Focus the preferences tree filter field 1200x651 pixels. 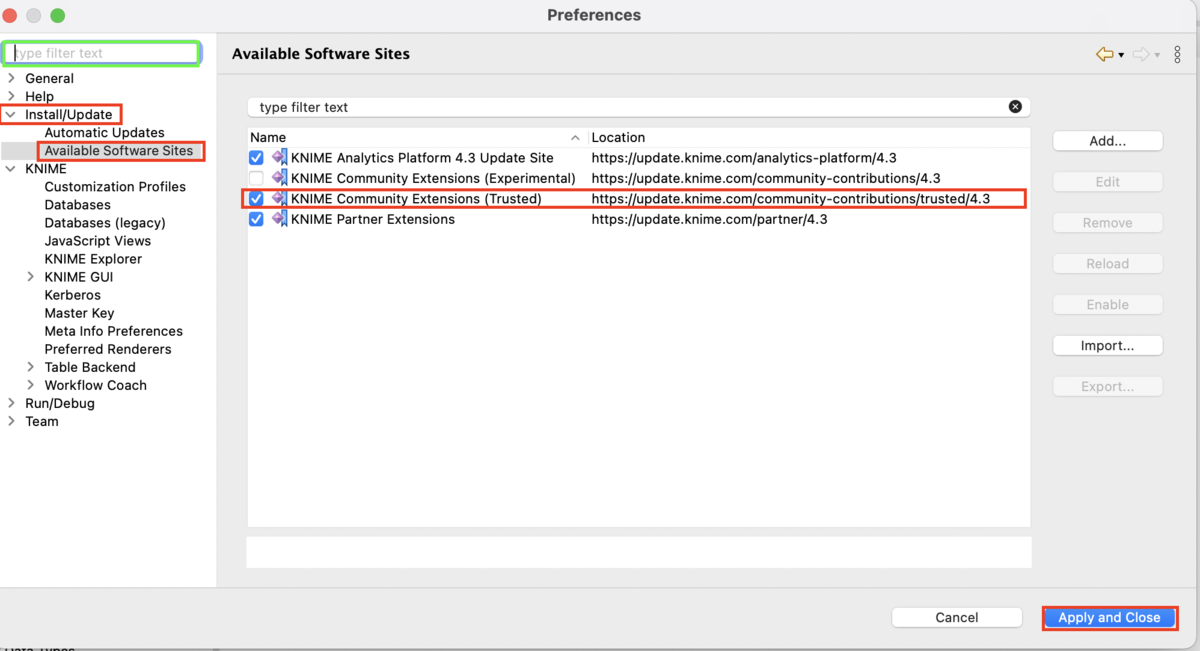click(102, 53)
